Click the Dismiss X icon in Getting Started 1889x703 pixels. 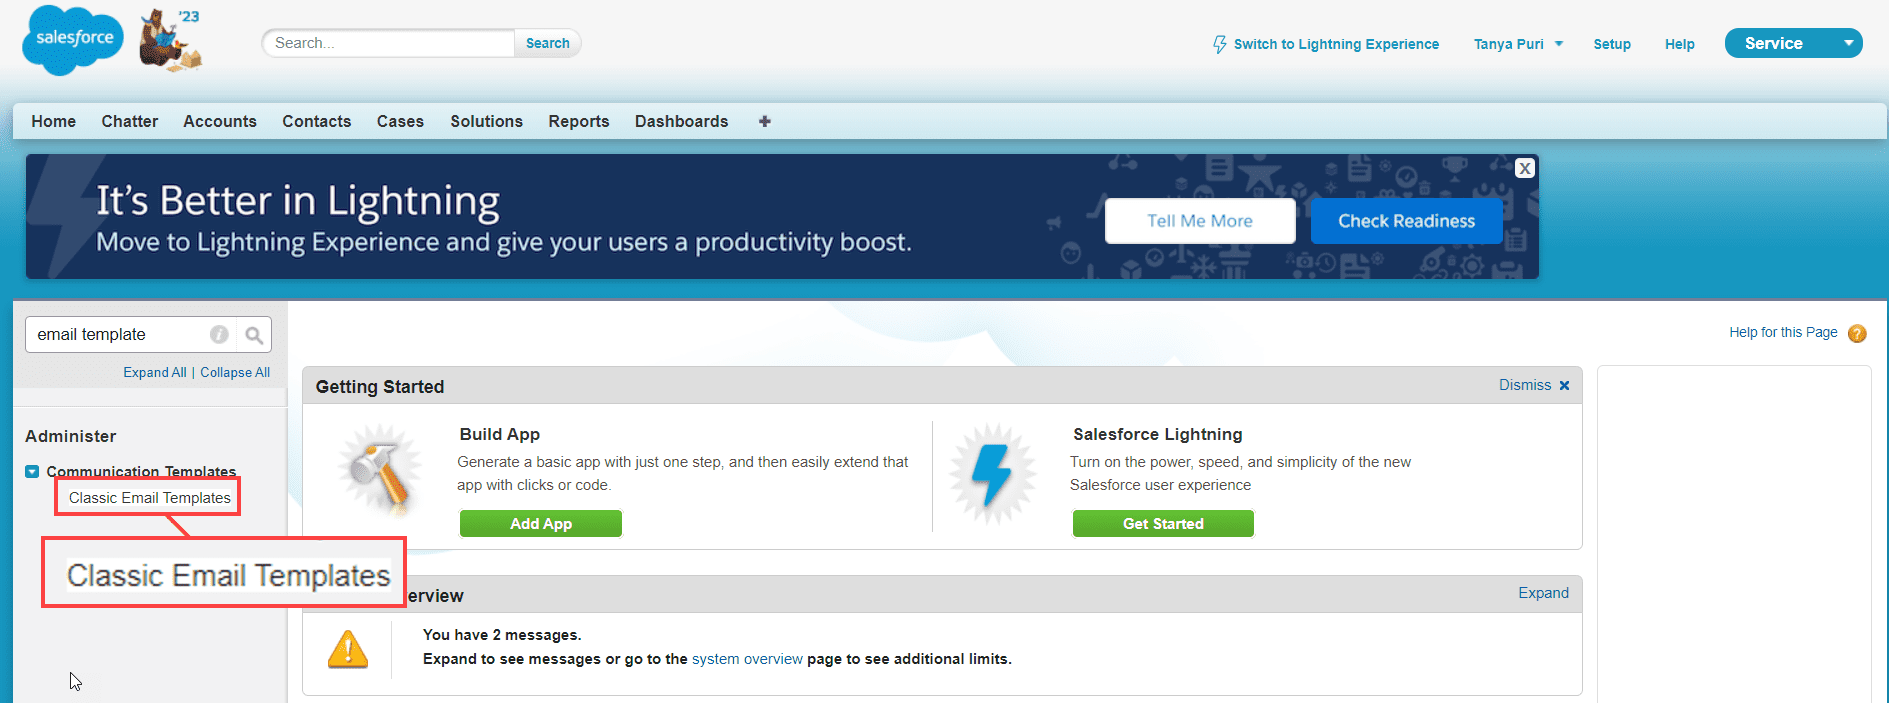click(x=1564, y=385)
